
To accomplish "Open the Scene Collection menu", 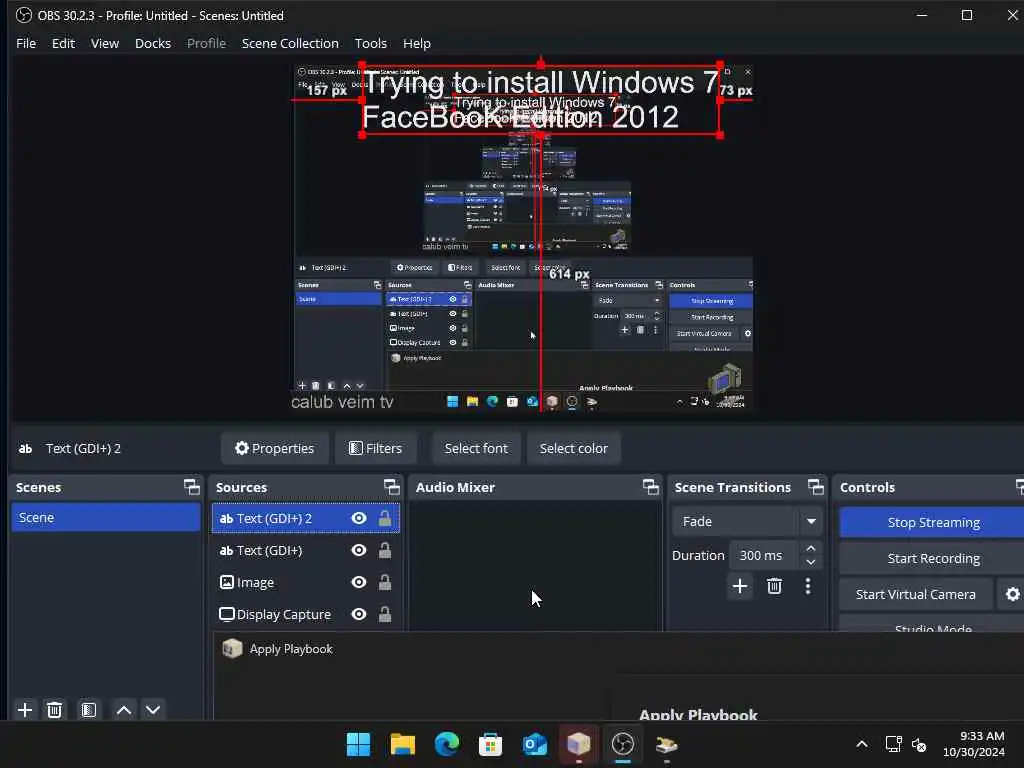I will [x=290, y=43].
